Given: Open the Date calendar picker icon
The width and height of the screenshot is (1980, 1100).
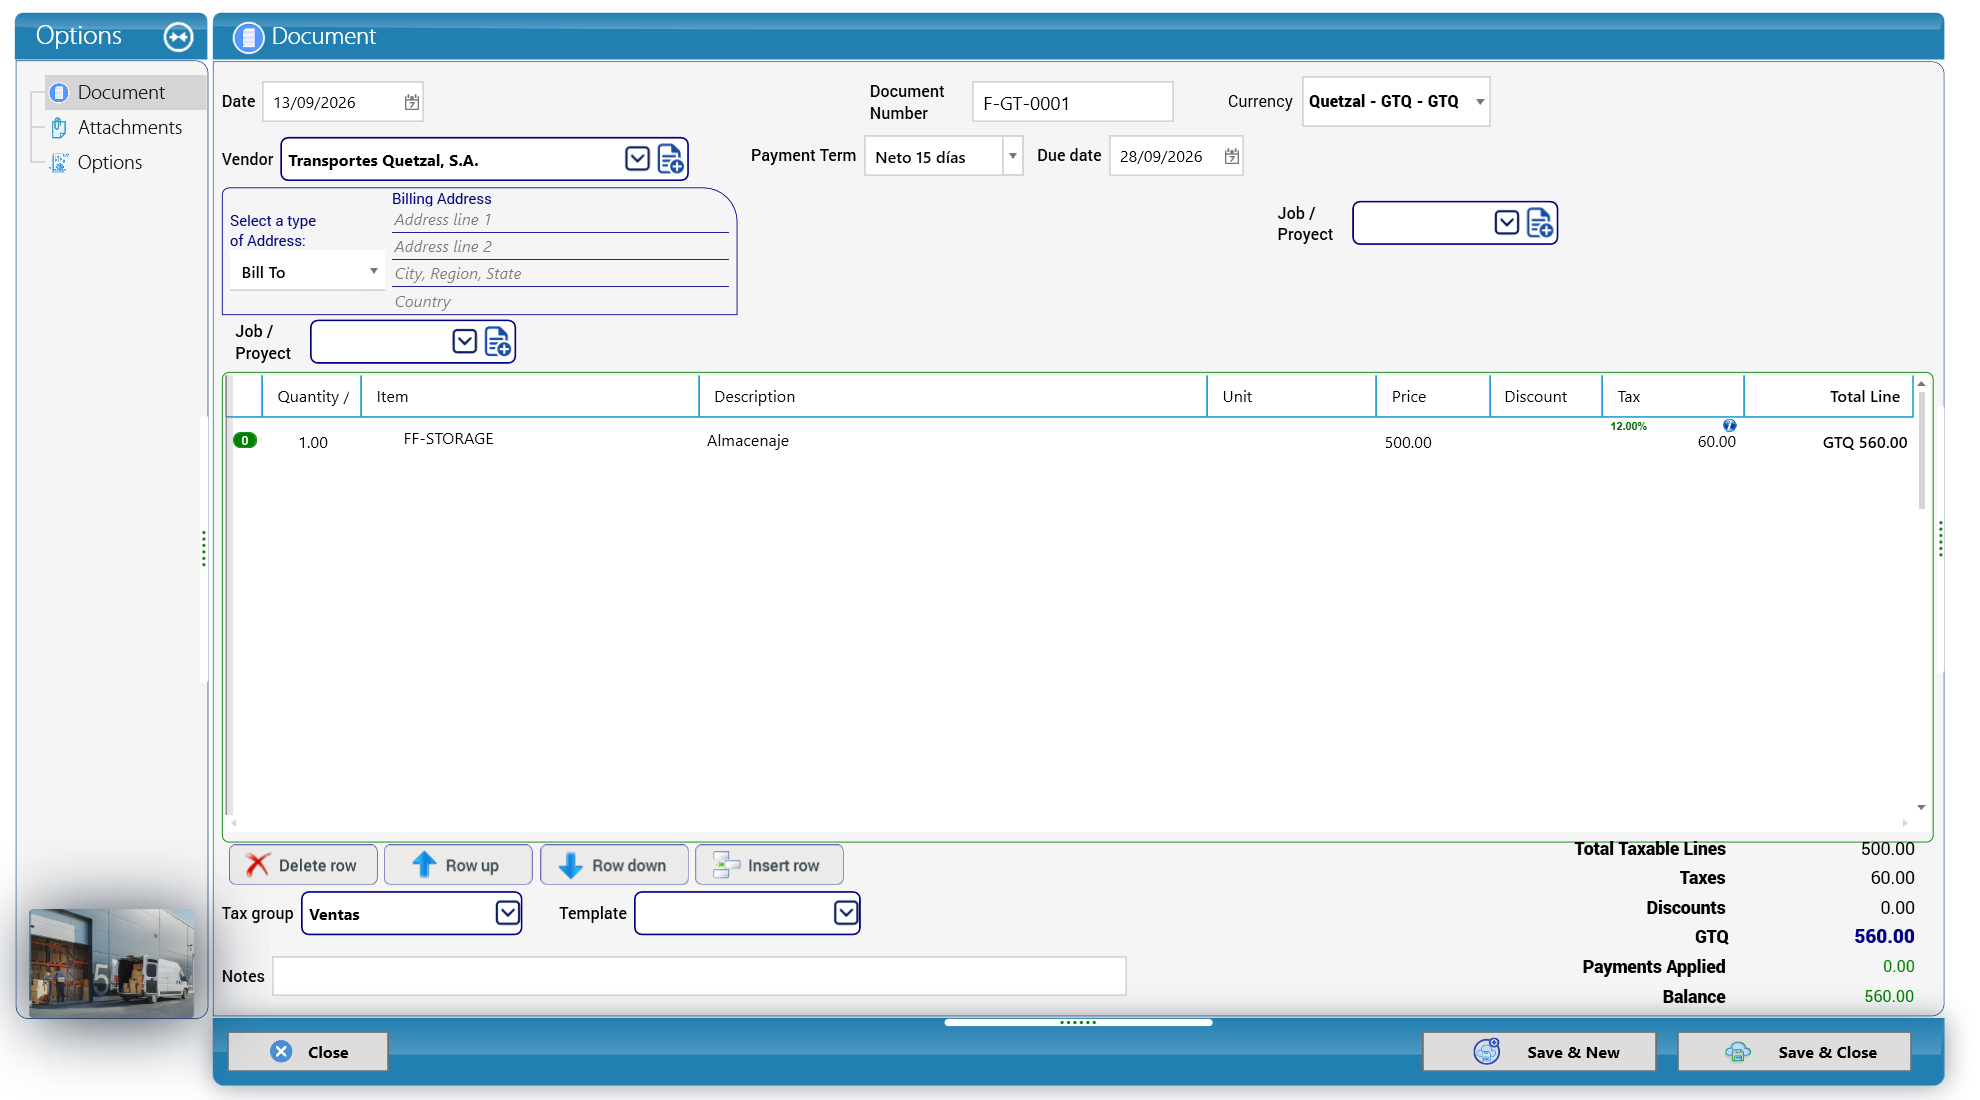Looking at the screenshot, I should [x=411, y=102].
